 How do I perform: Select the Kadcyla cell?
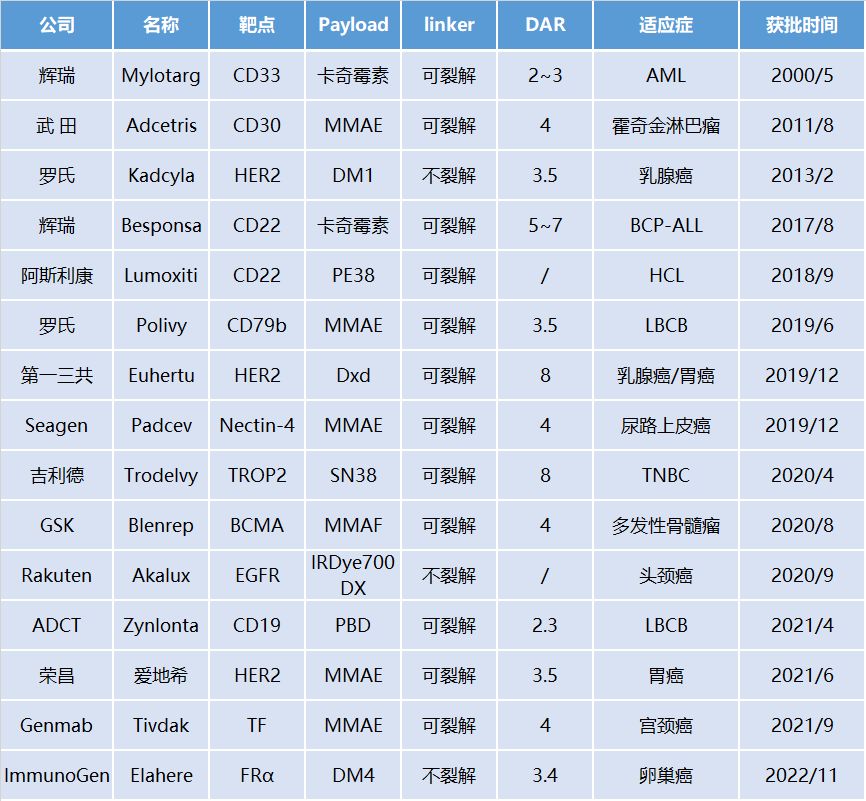161,176
